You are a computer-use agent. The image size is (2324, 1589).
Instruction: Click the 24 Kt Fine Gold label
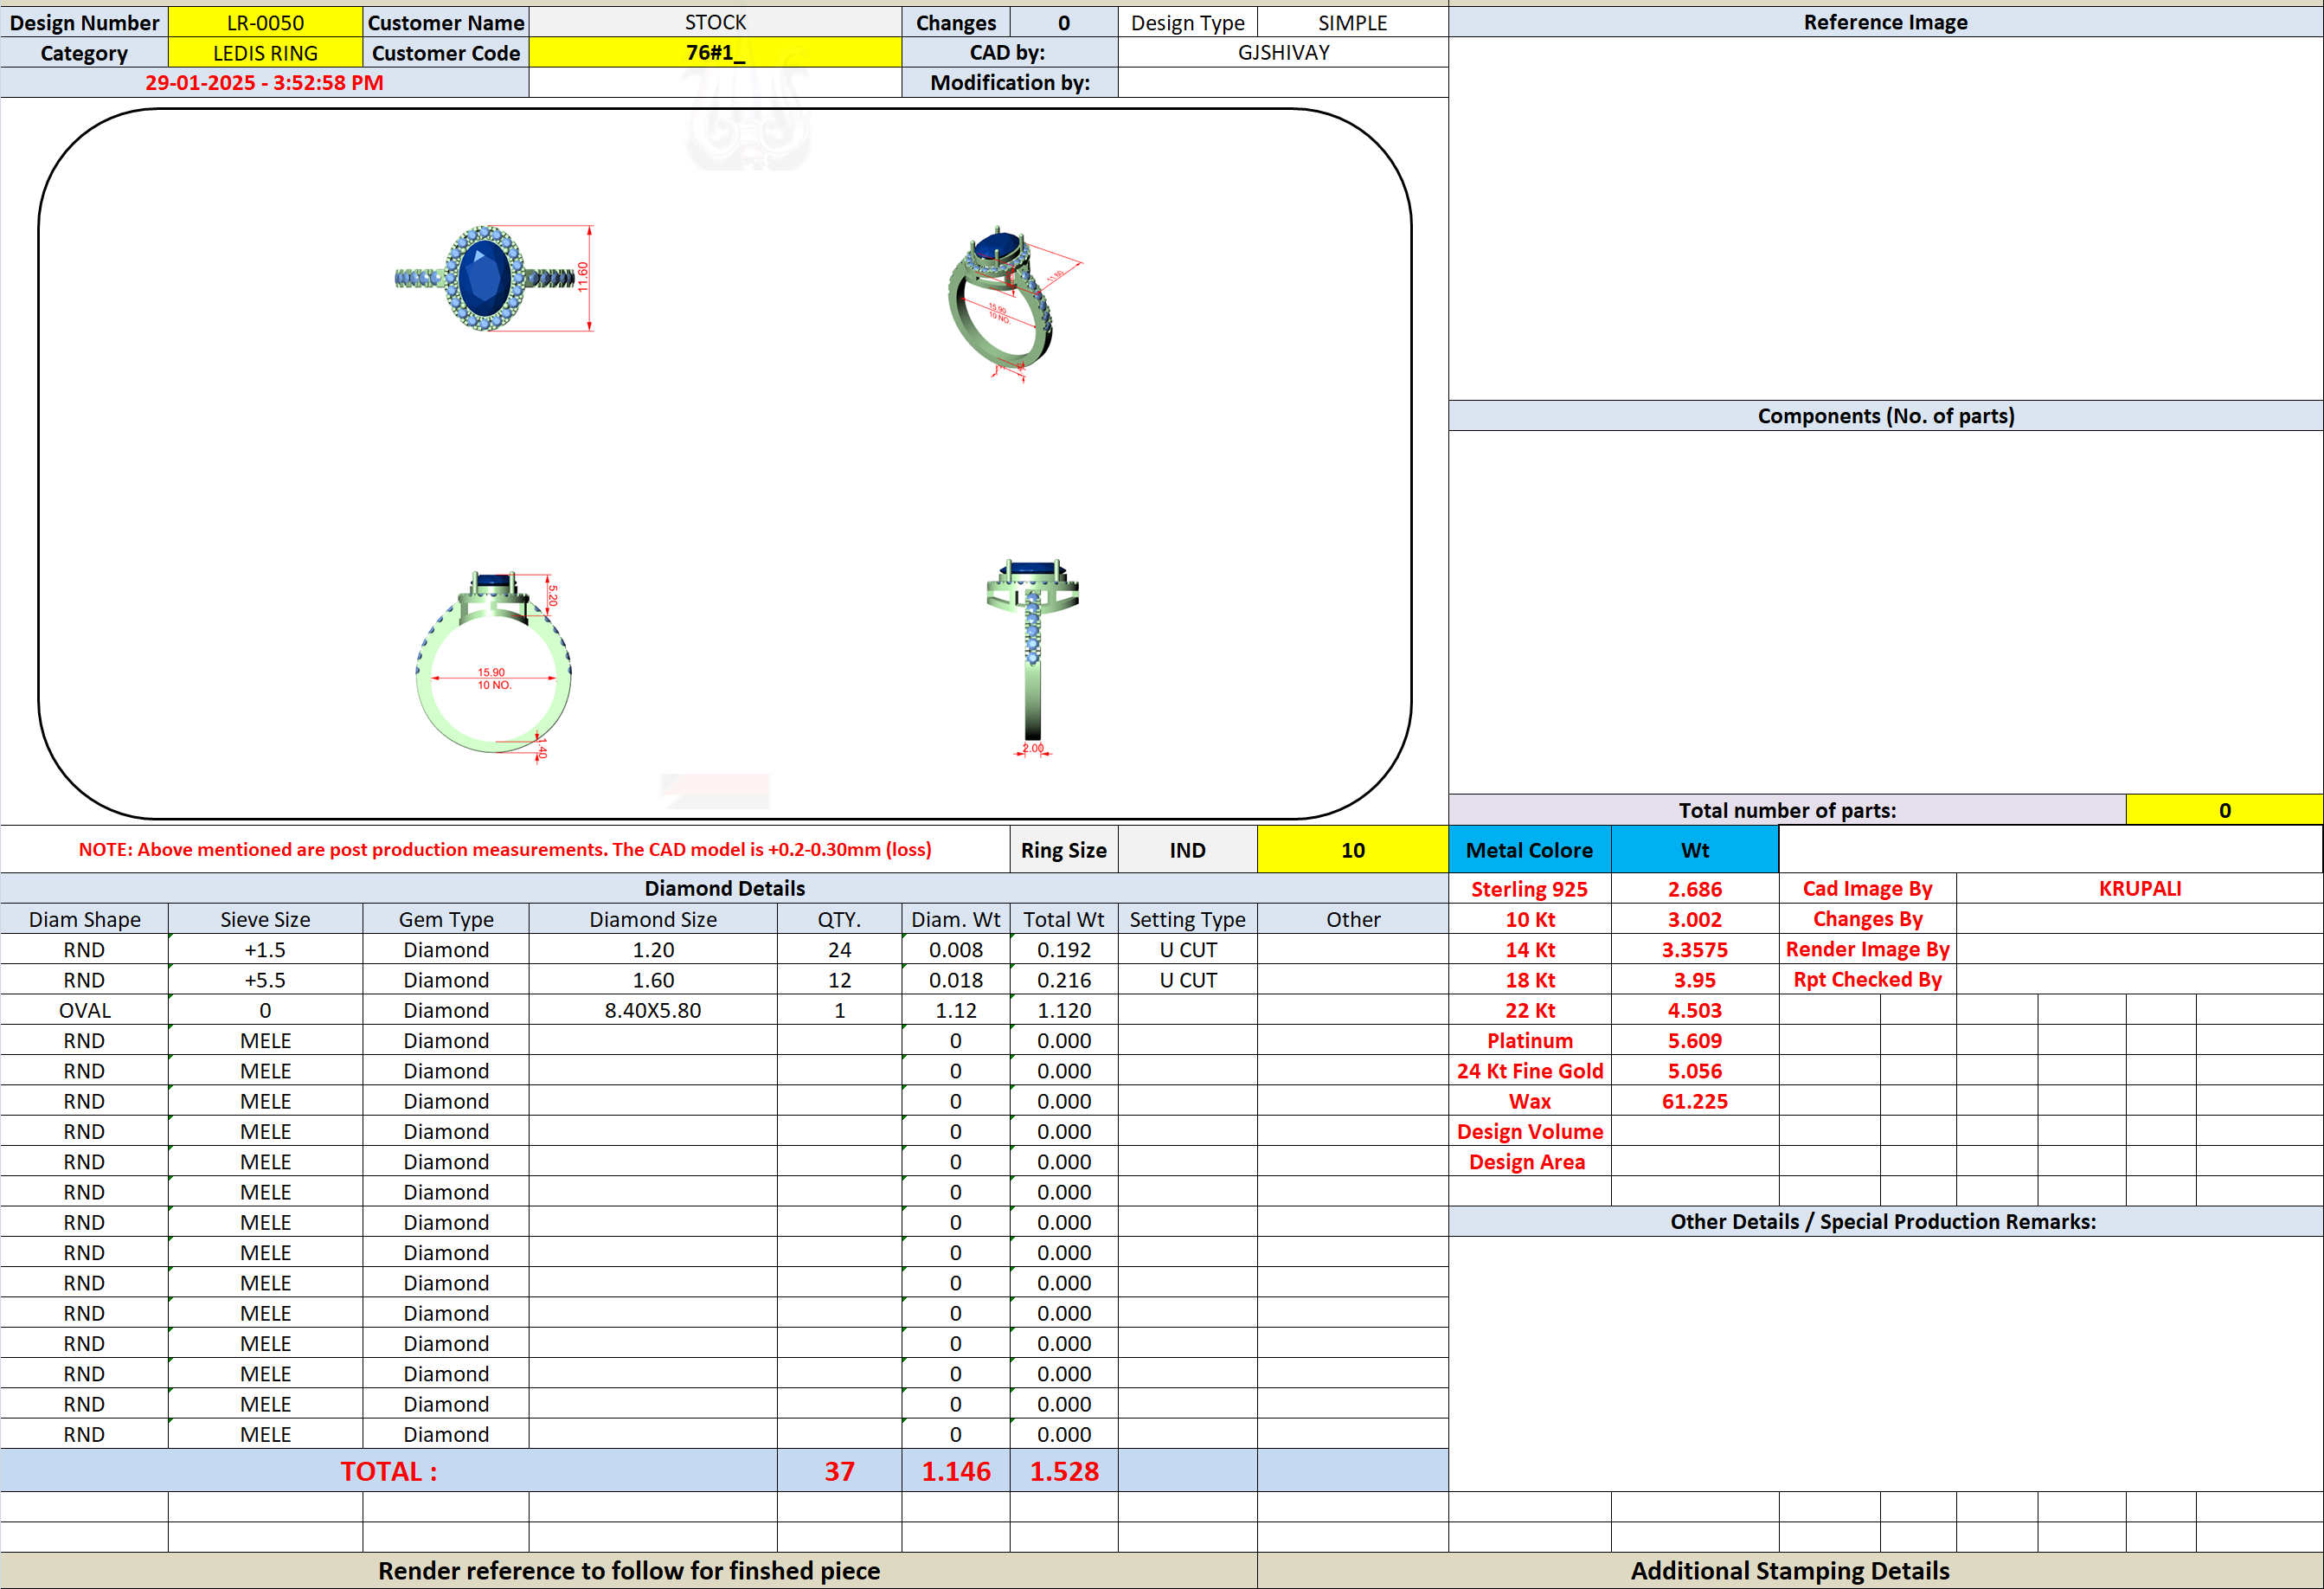[1529, 1071]
